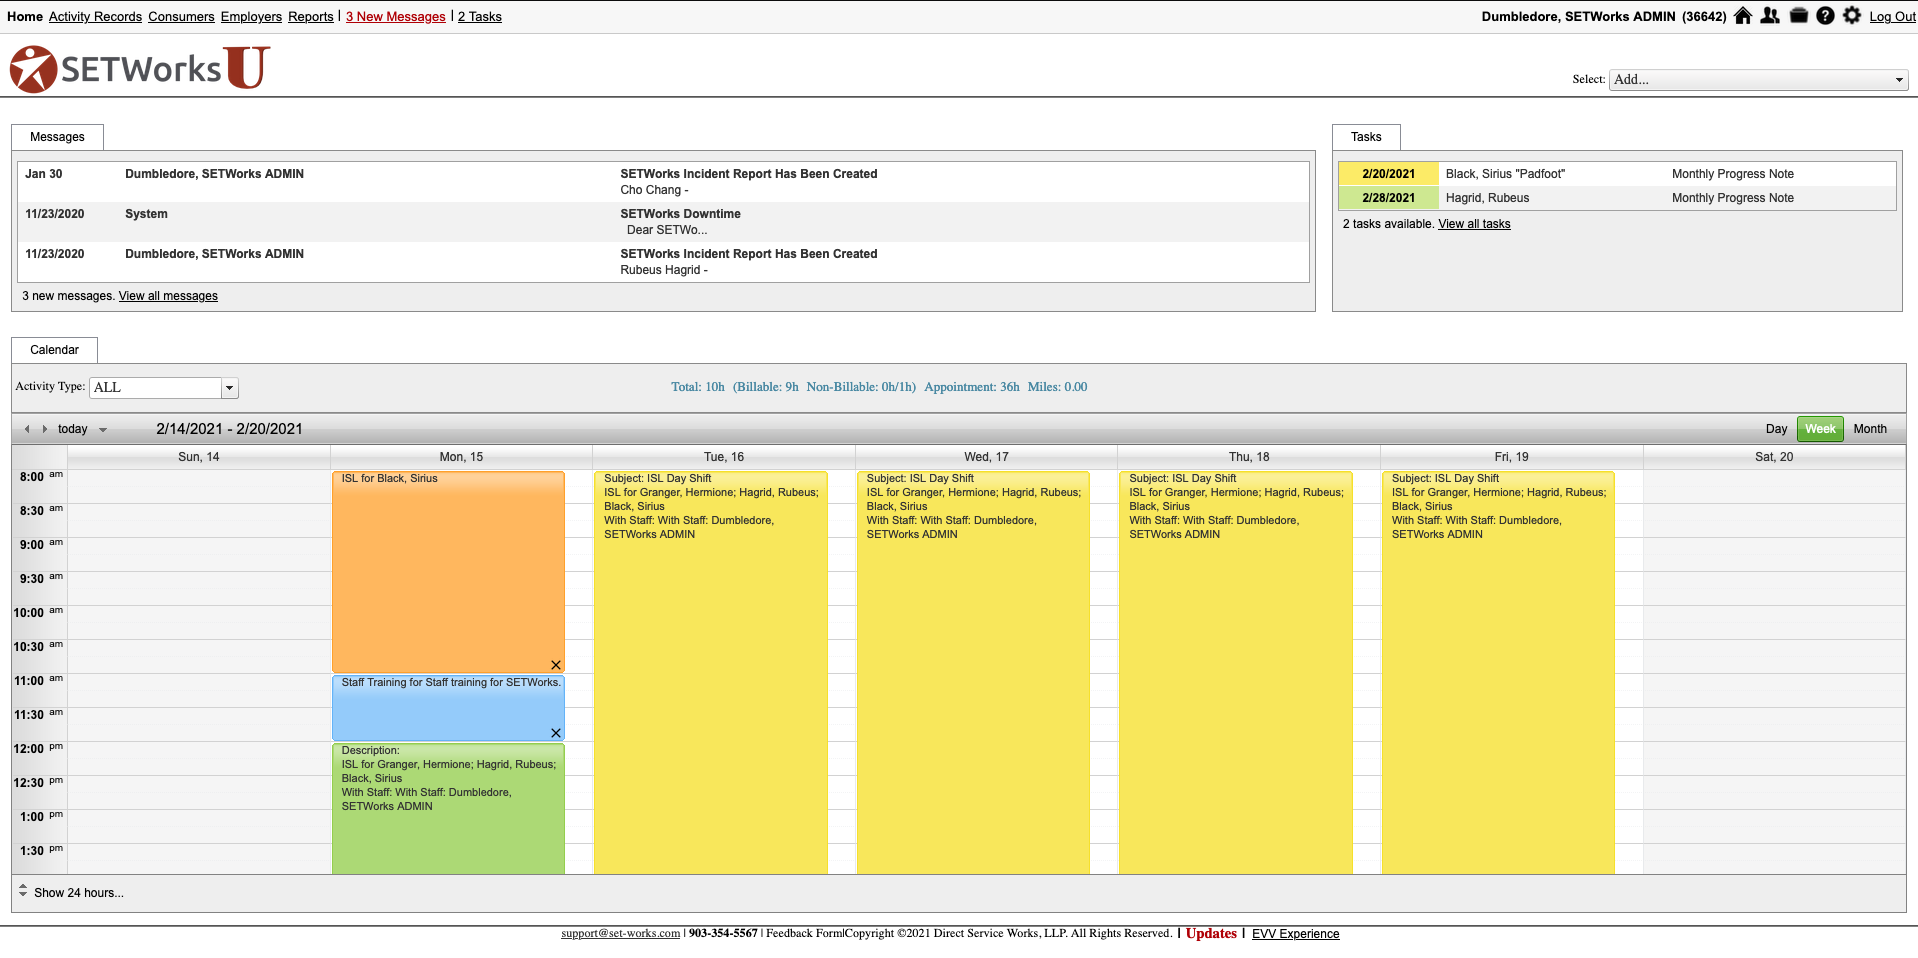1918x958 pixels.
Task: Switch calendar to Week view
Action: pos(1820,429)
